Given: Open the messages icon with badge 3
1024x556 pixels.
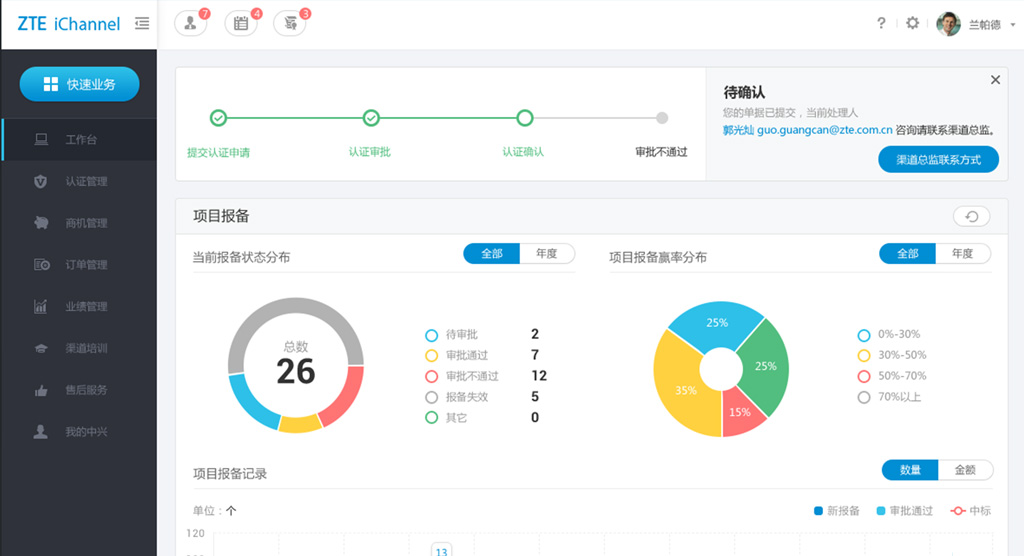Looking at the screenshot, I should pyautogui.click(x=289, y=23).
